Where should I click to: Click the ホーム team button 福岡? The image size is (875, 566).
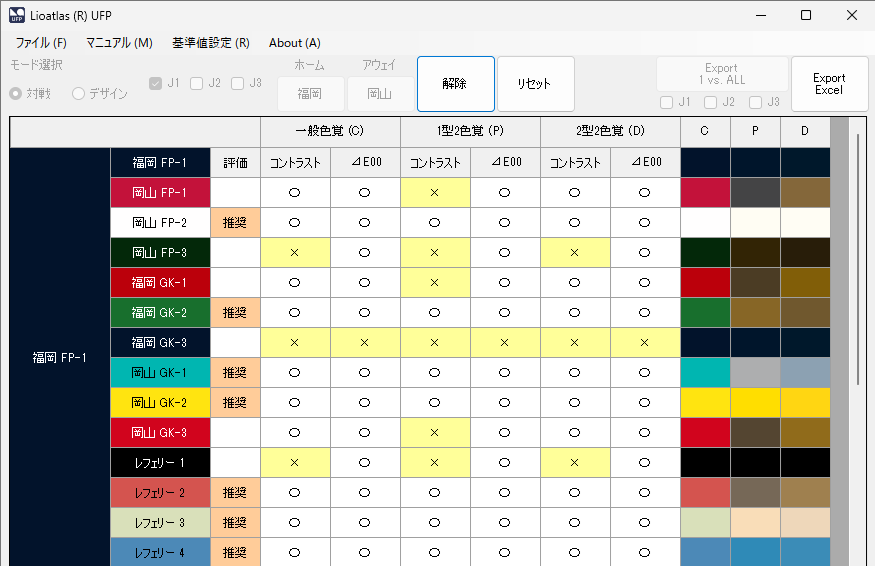point(309,94)
